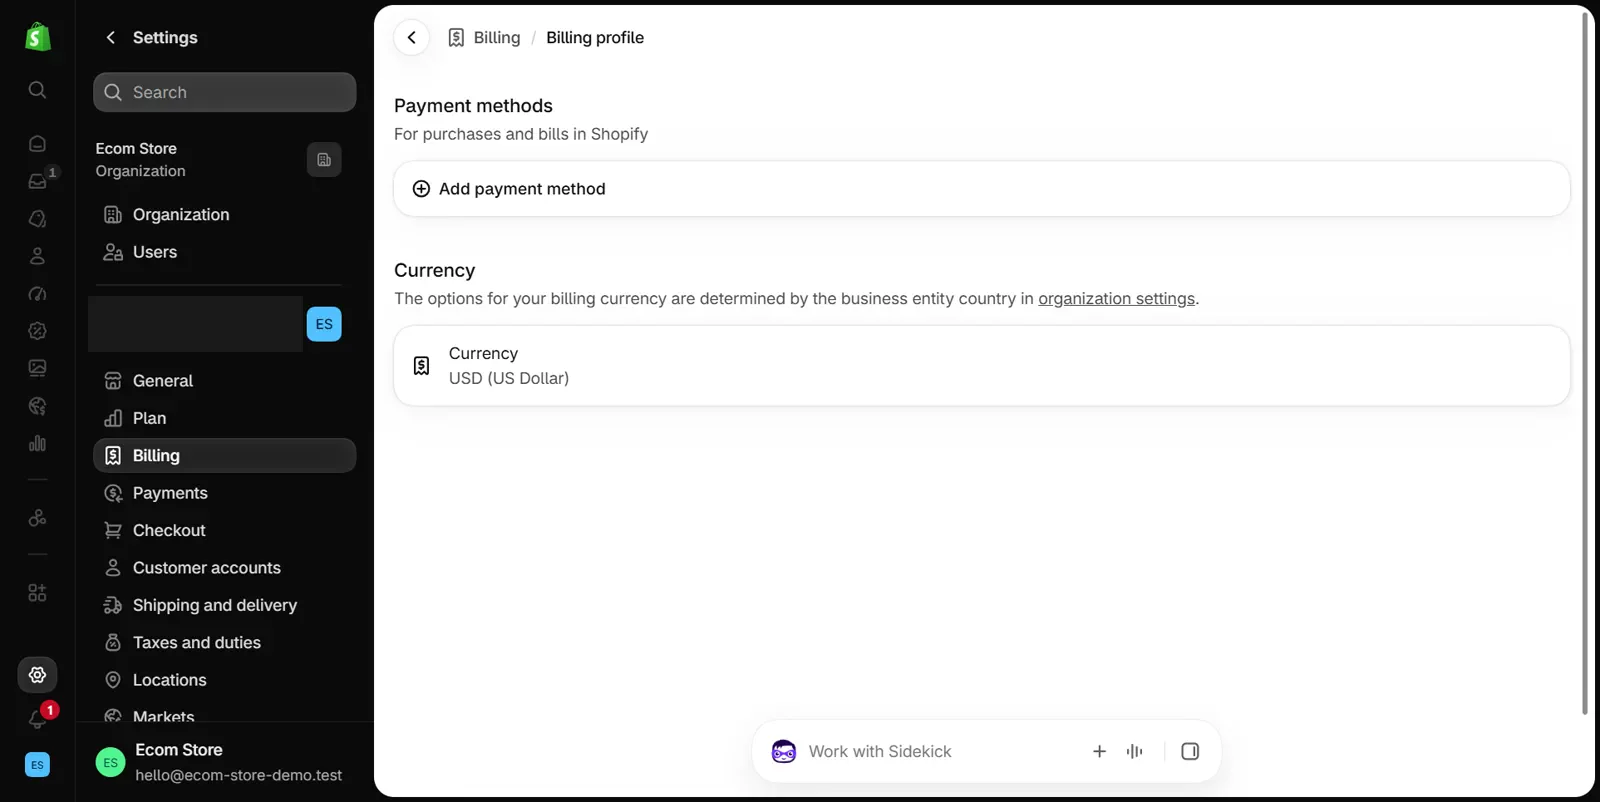Click the Currency USD card
Screen dimensions: 1600x802
click(982, 366)
